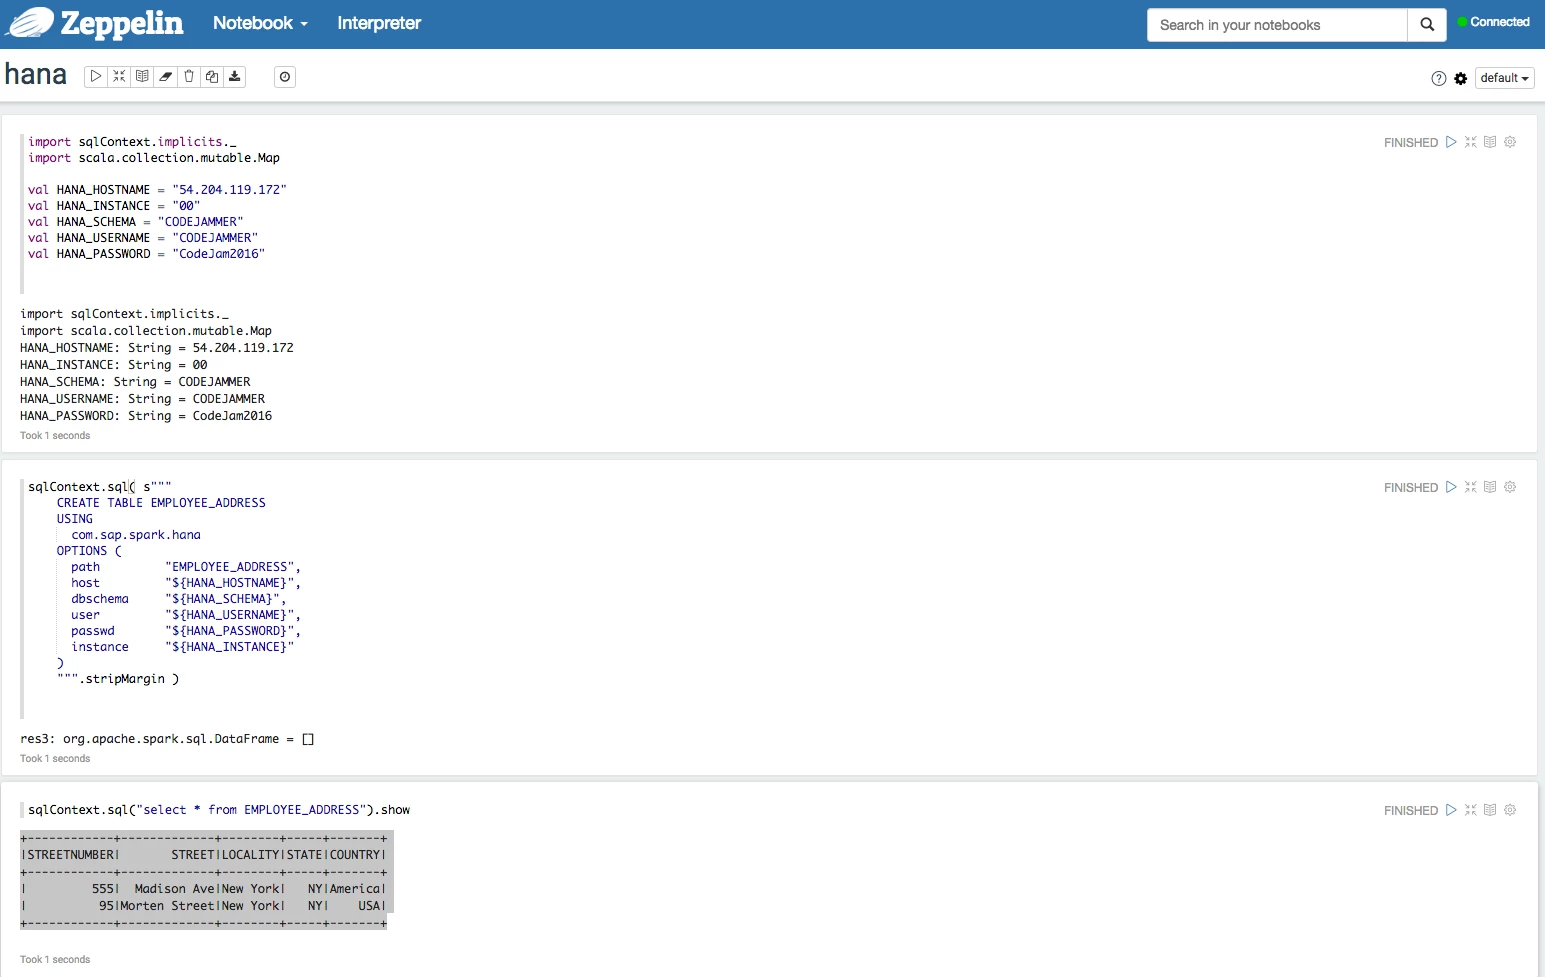Image resolution: width=1545 pixels, height=977 pixels.
Task: Toggle output visibility for the whole note
Action: (142, 76)
